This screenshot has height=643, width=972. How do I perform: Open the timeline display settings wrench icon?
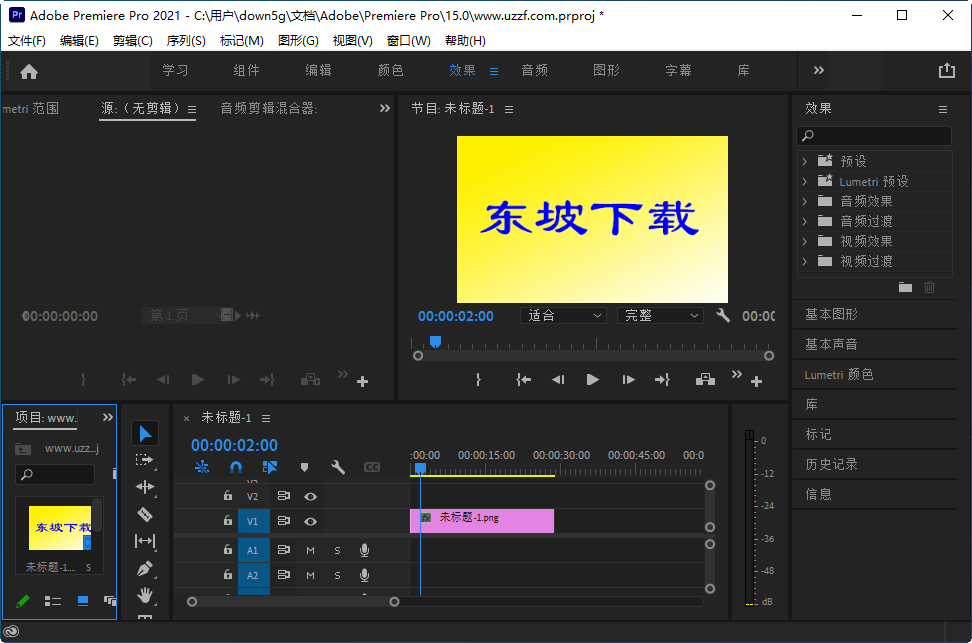point(338,466)
